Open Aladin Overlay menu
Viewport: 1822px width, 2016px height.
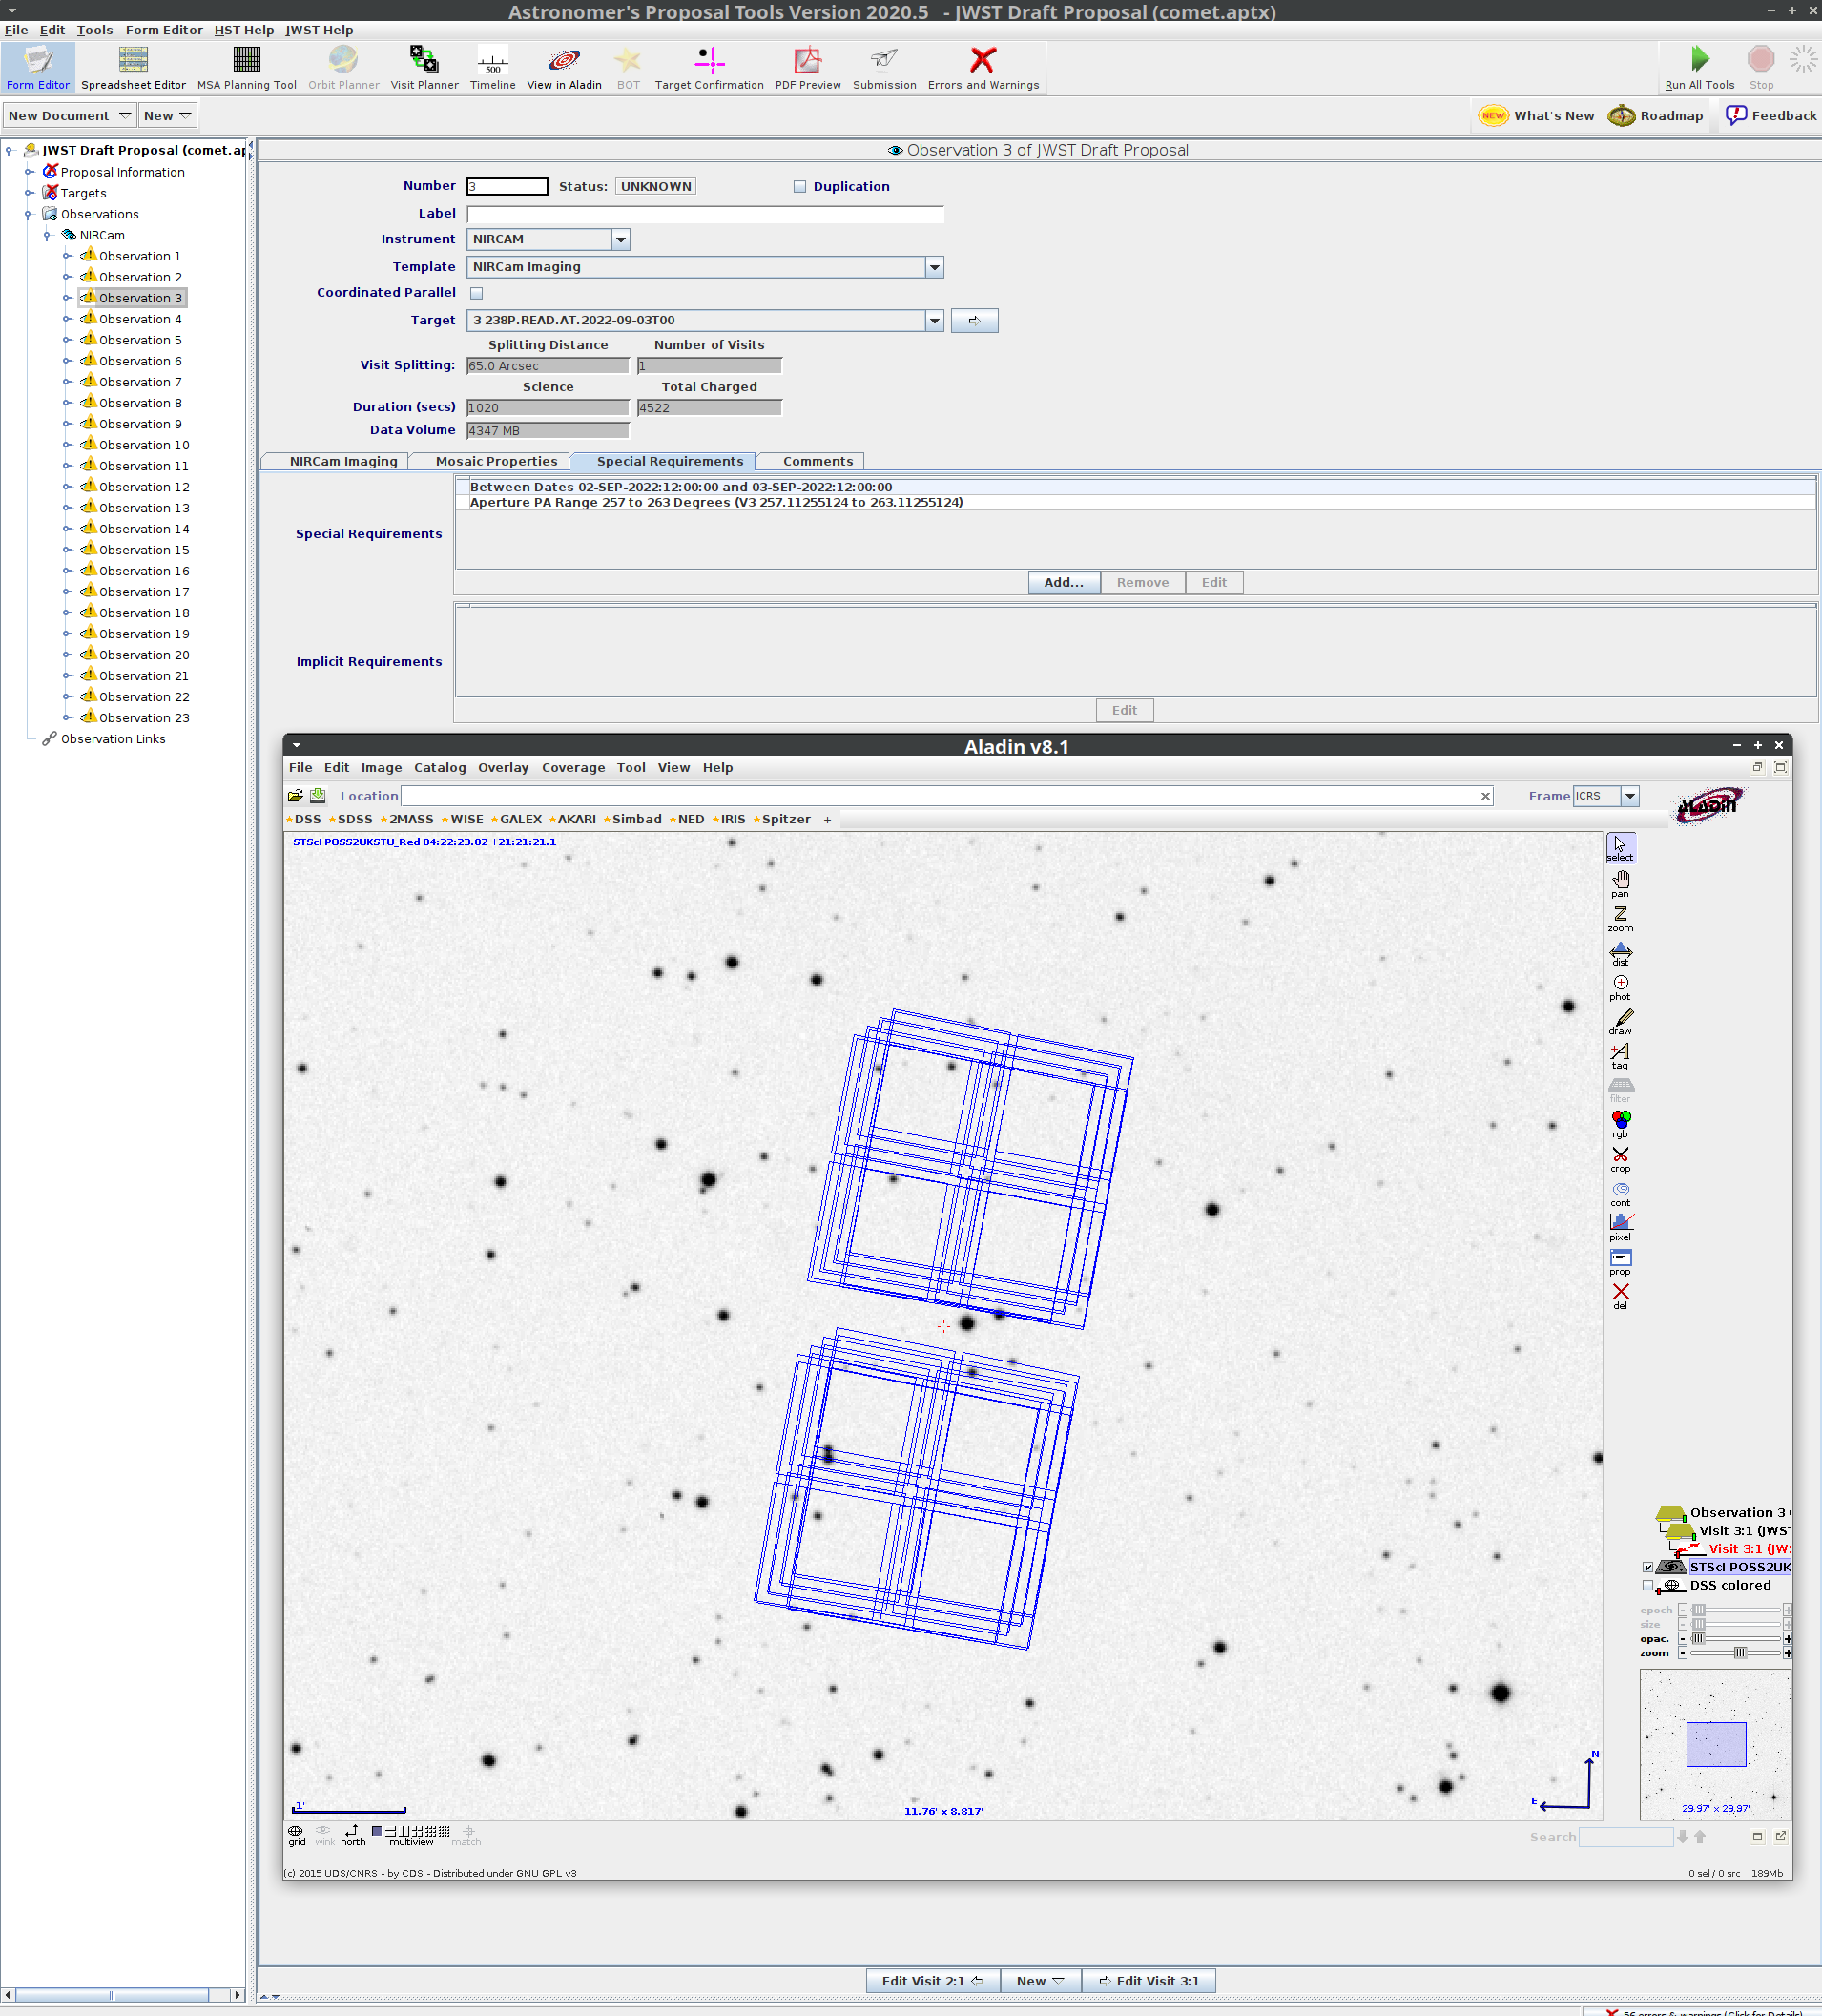click(x=503, y=768)
